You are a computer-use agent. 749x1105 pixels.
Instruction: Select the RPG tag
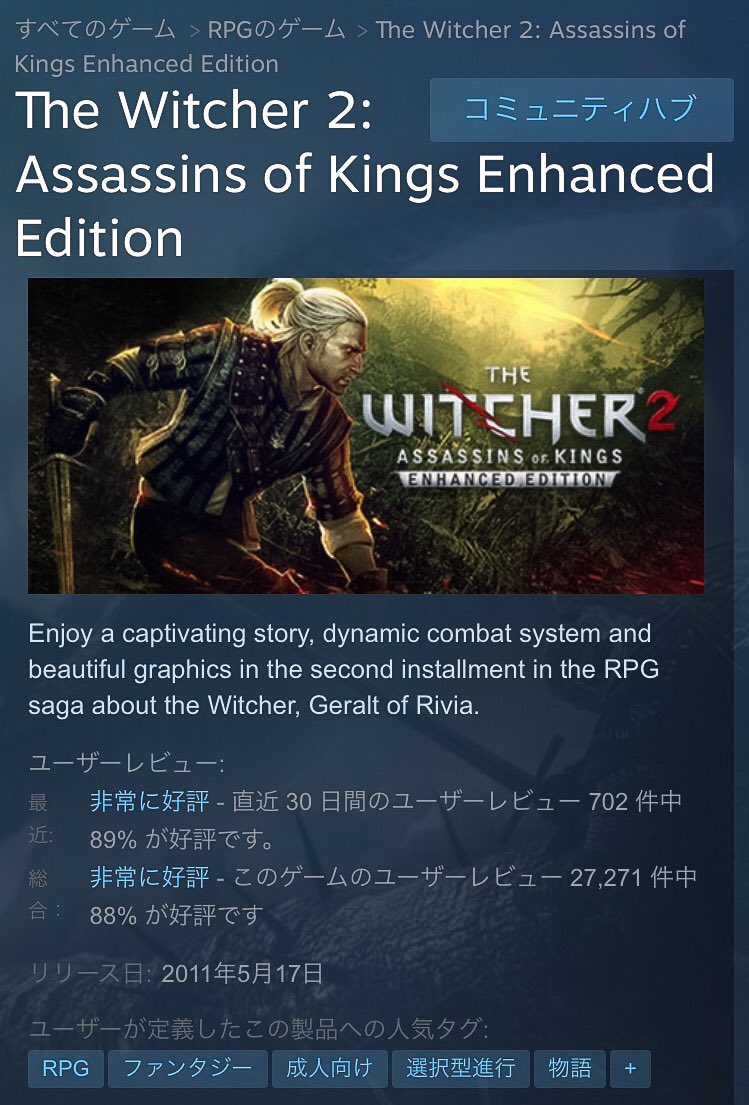pyautogui.click(x=66, y=1068)
